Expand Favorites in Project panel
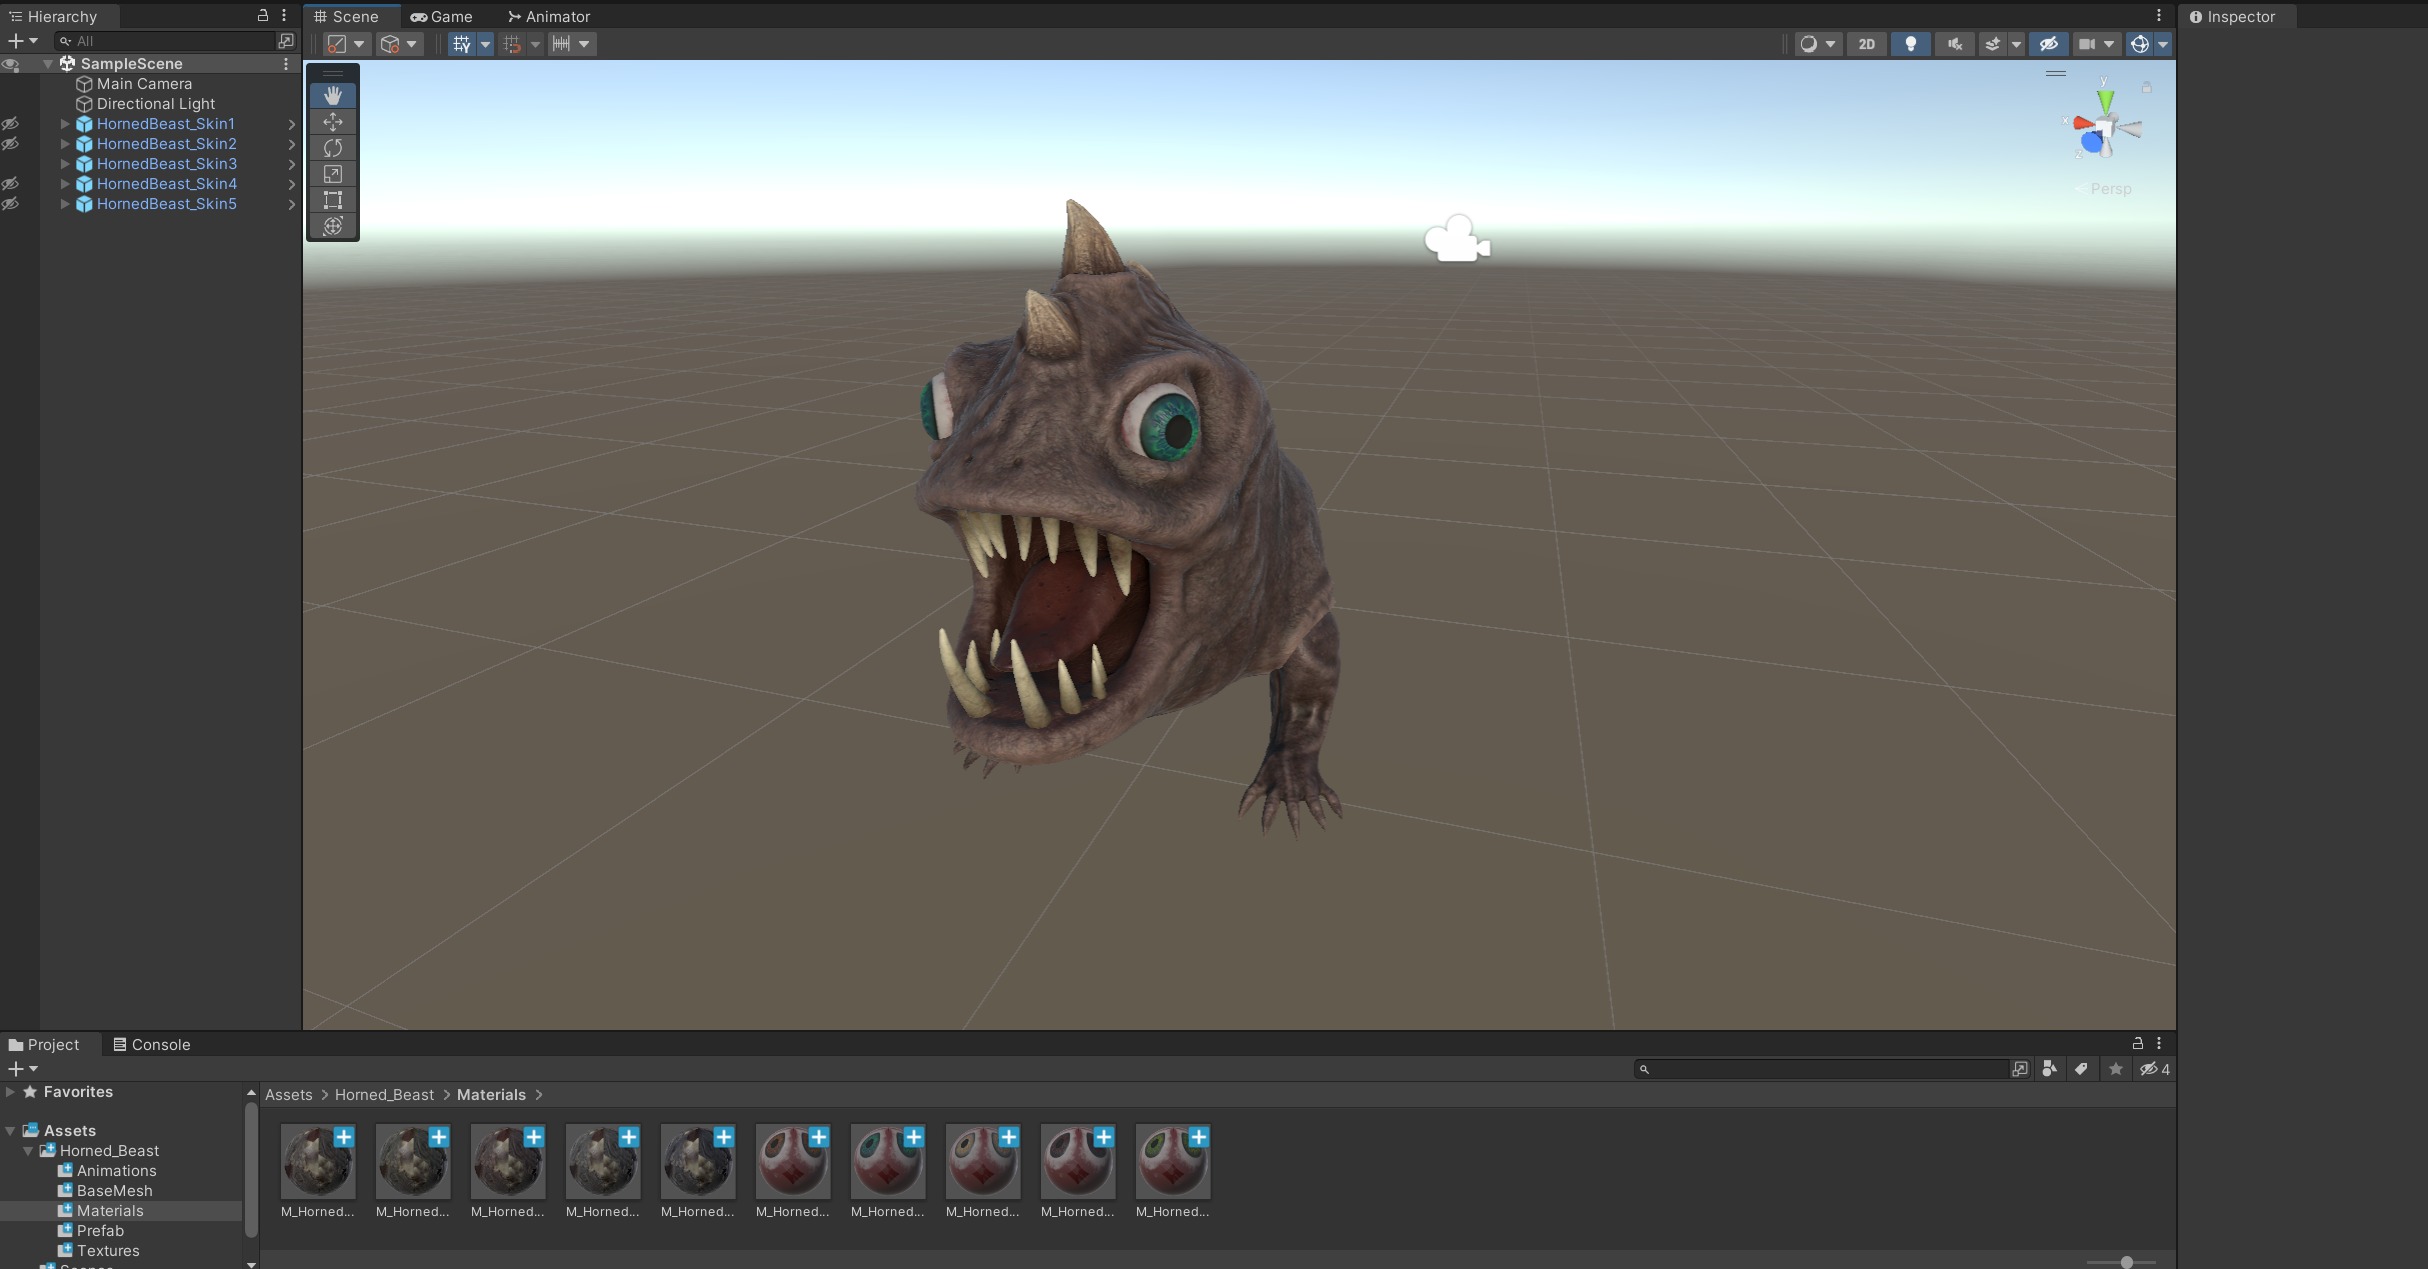The height and width of the screenshot is (1269, 2428). (10, 1092)
